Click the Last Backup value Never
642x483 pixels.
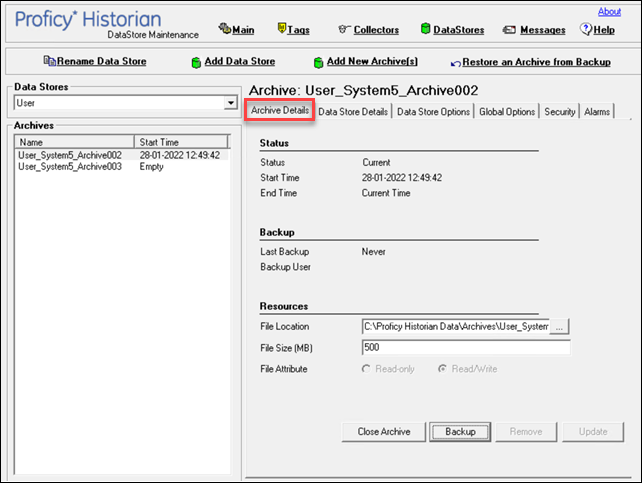[373, 252]
